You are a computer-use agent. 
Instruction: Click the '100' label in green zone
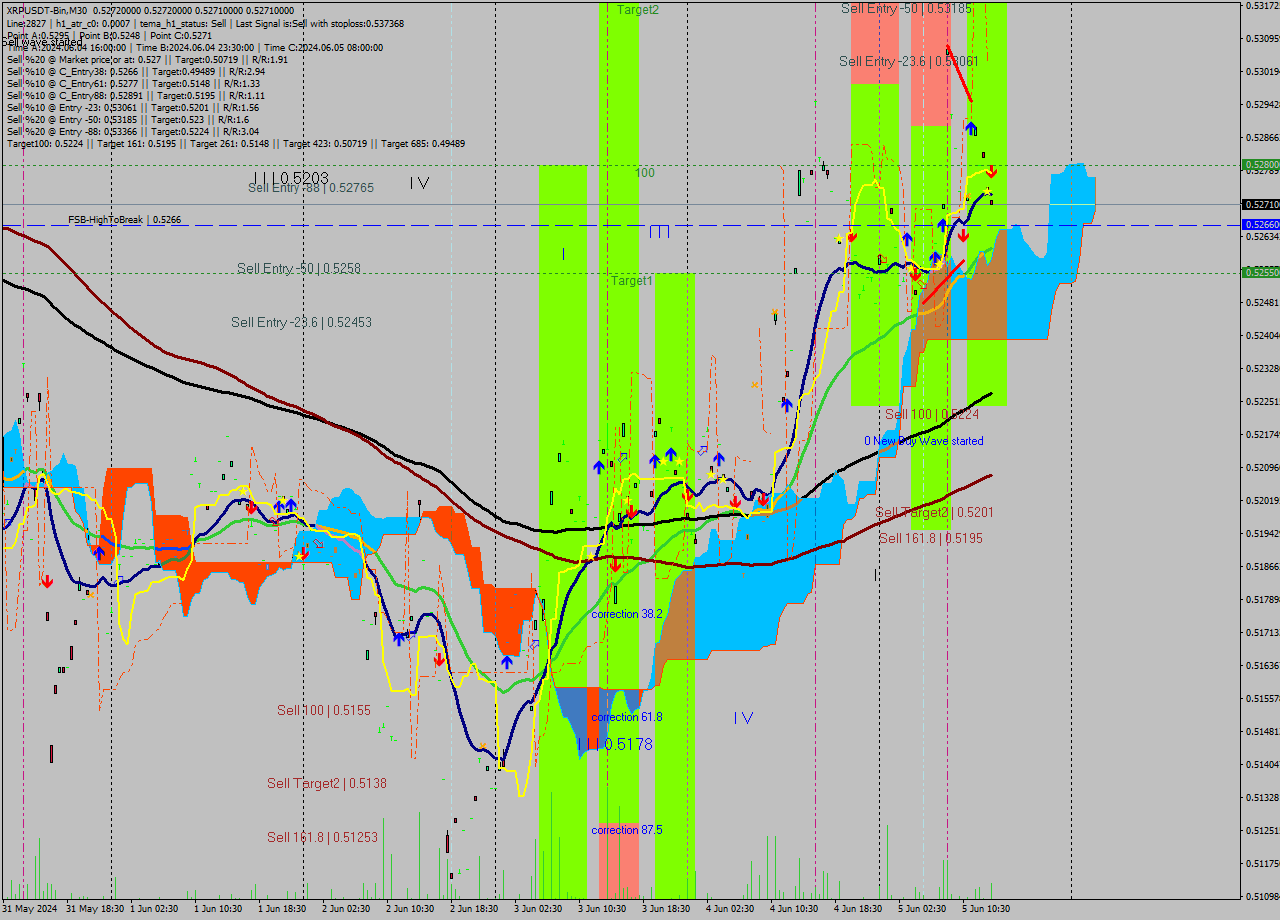(x=645, y=173)
